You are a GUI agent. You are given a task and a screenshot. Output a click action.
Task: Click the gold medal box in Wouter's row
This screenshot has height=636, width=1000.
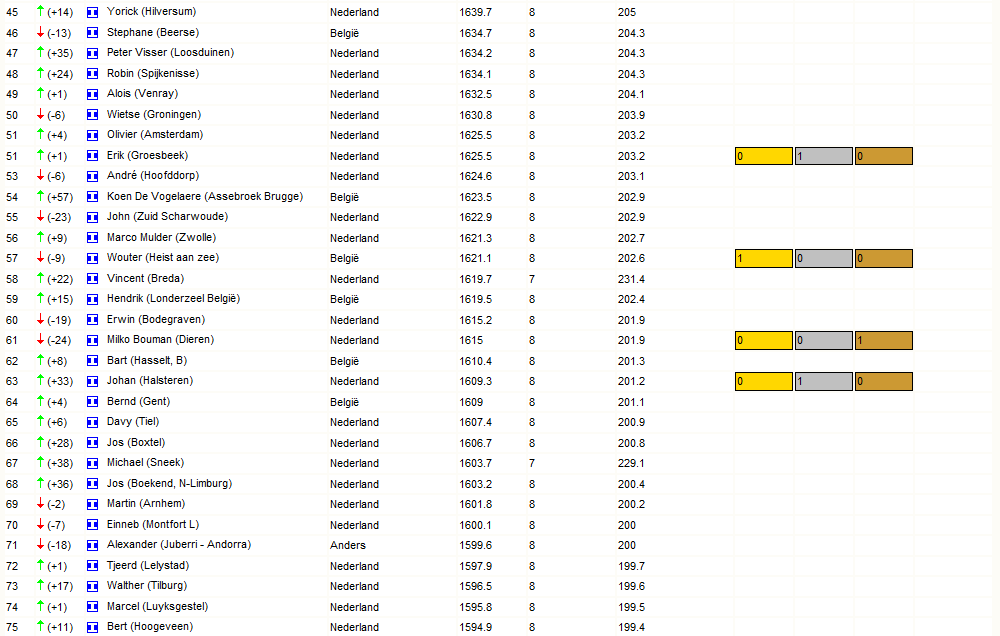point(763,258)
